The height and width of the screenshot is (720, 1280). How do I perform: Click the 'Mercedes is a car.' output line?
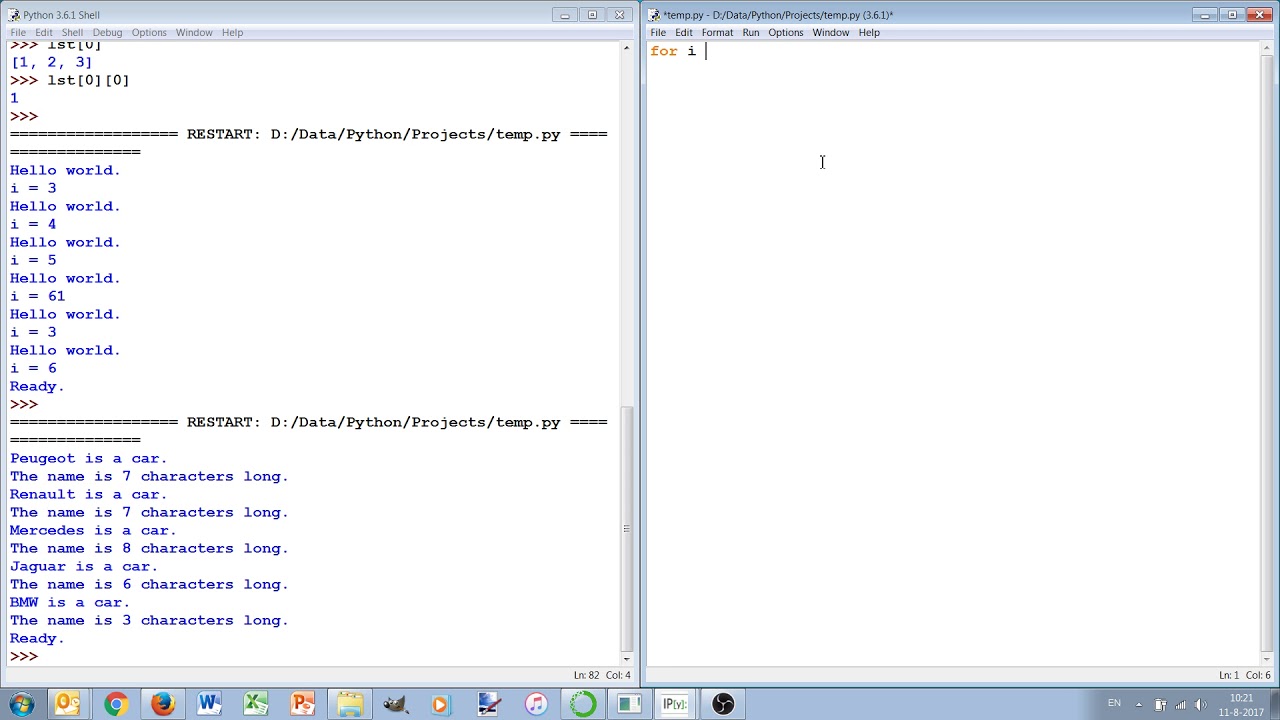[x=93, y=530]
